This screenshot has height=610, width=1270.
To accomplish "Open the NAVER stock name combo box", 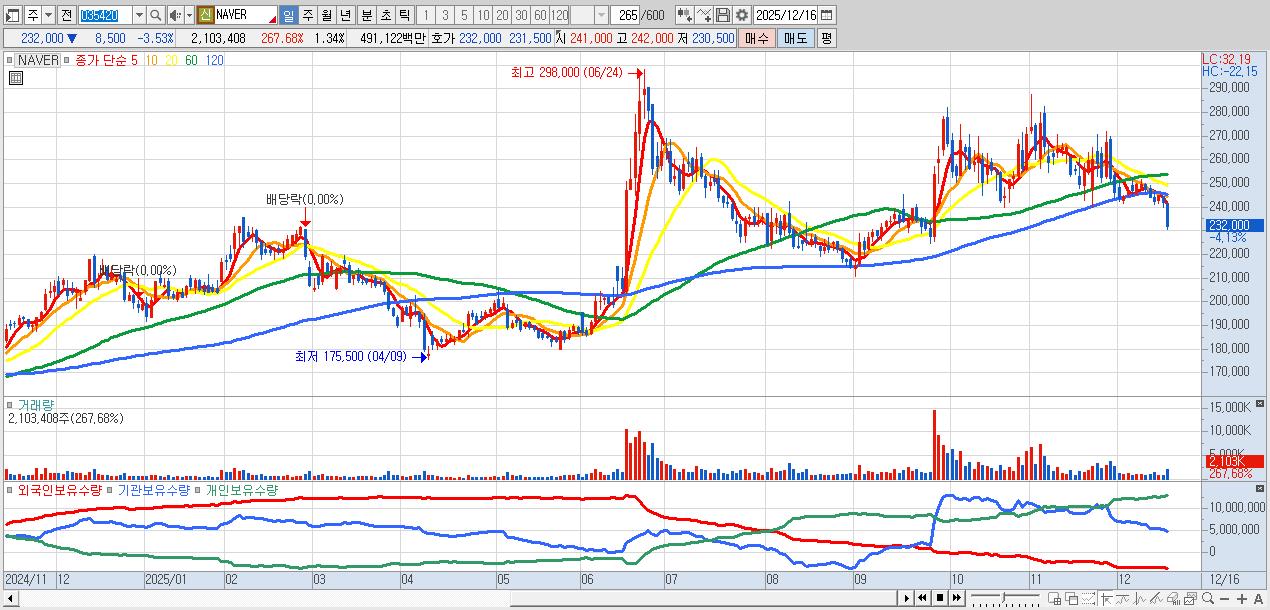I will pos(245,16).
